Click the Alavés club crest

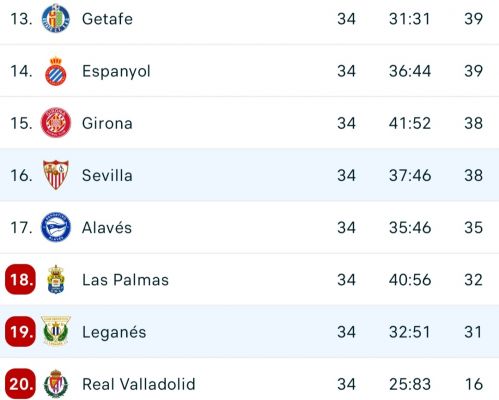click(56, 227)
